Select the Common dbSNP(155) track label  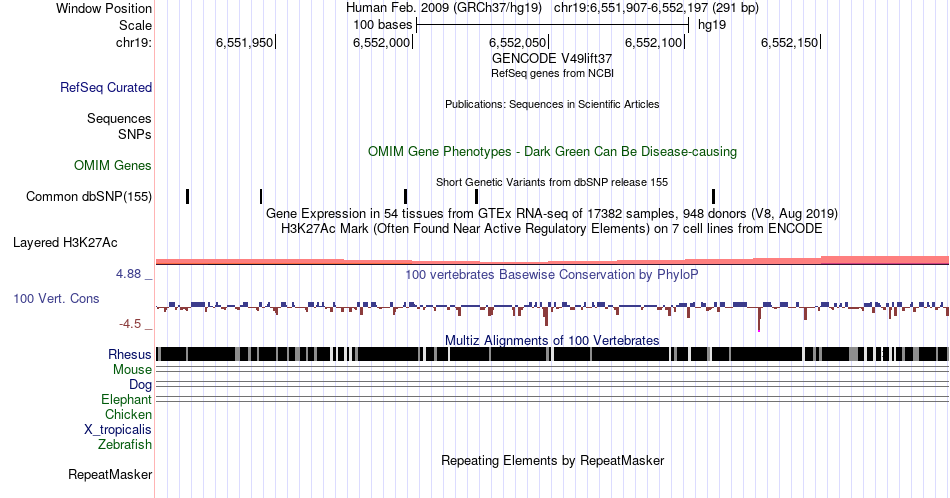(x=88, y=196)
